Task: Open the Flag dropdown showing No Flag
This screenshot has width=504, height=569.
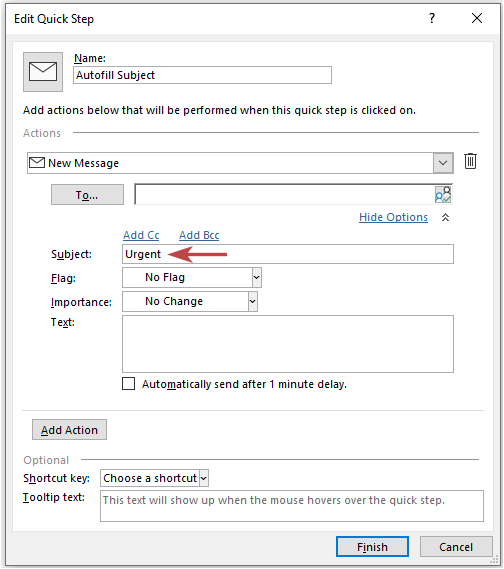Action: (192, 278)
